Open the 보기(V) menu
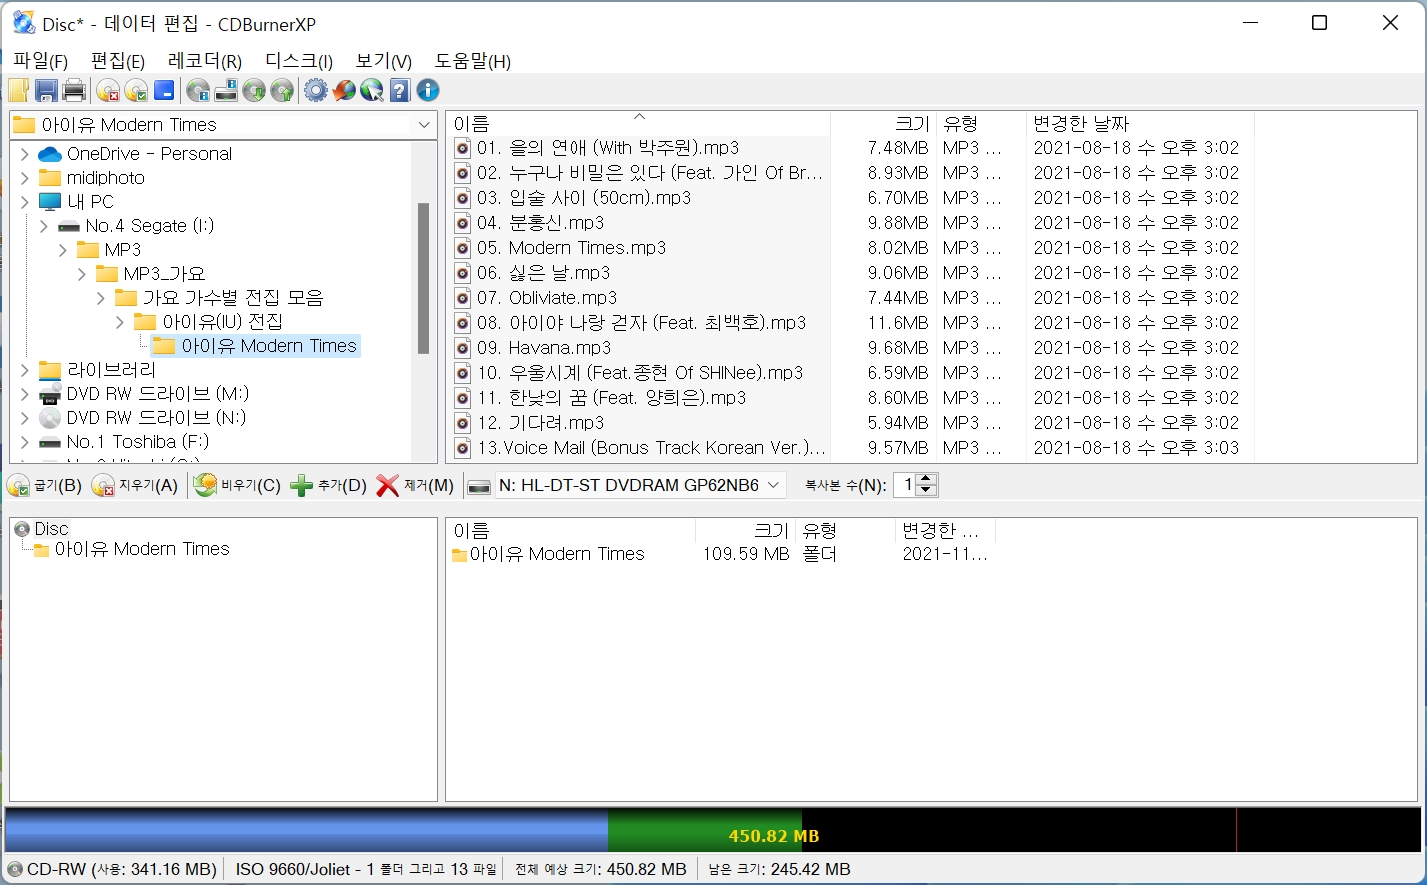 [384, 61]
